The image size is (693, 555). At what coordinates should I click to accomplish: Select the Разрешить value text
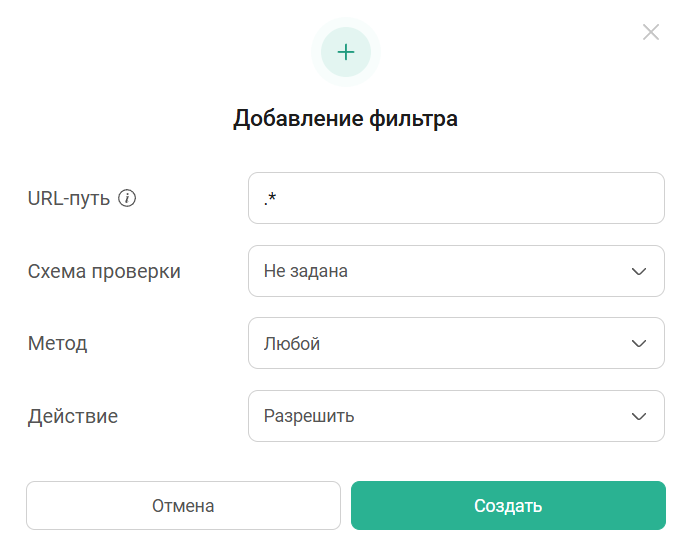(x=308, y=416)
